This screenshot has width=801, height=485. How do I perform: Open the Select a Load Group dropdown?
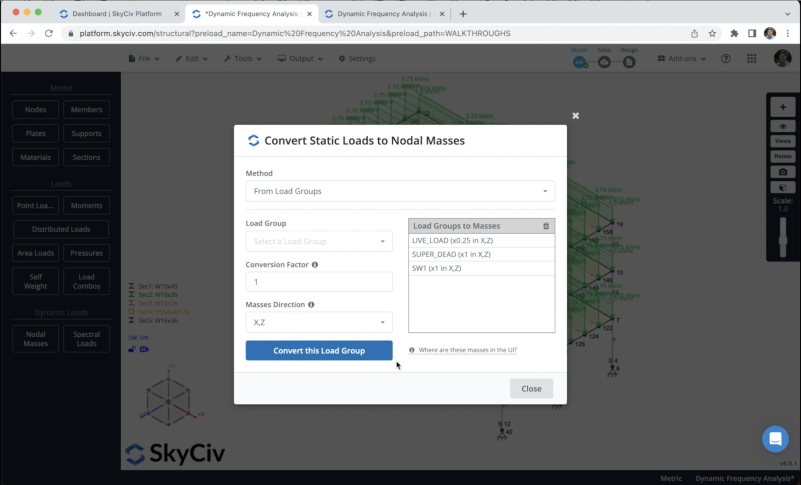tap(319, 241)
